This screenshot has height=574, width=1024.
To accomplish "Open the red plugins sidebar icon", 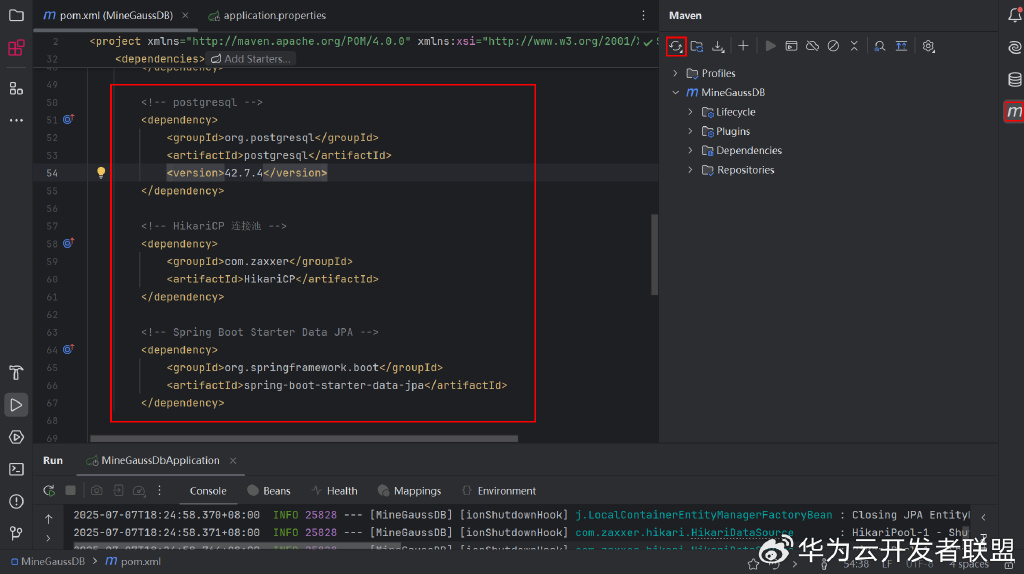I will pyautogui.click(x=16, y=48).
